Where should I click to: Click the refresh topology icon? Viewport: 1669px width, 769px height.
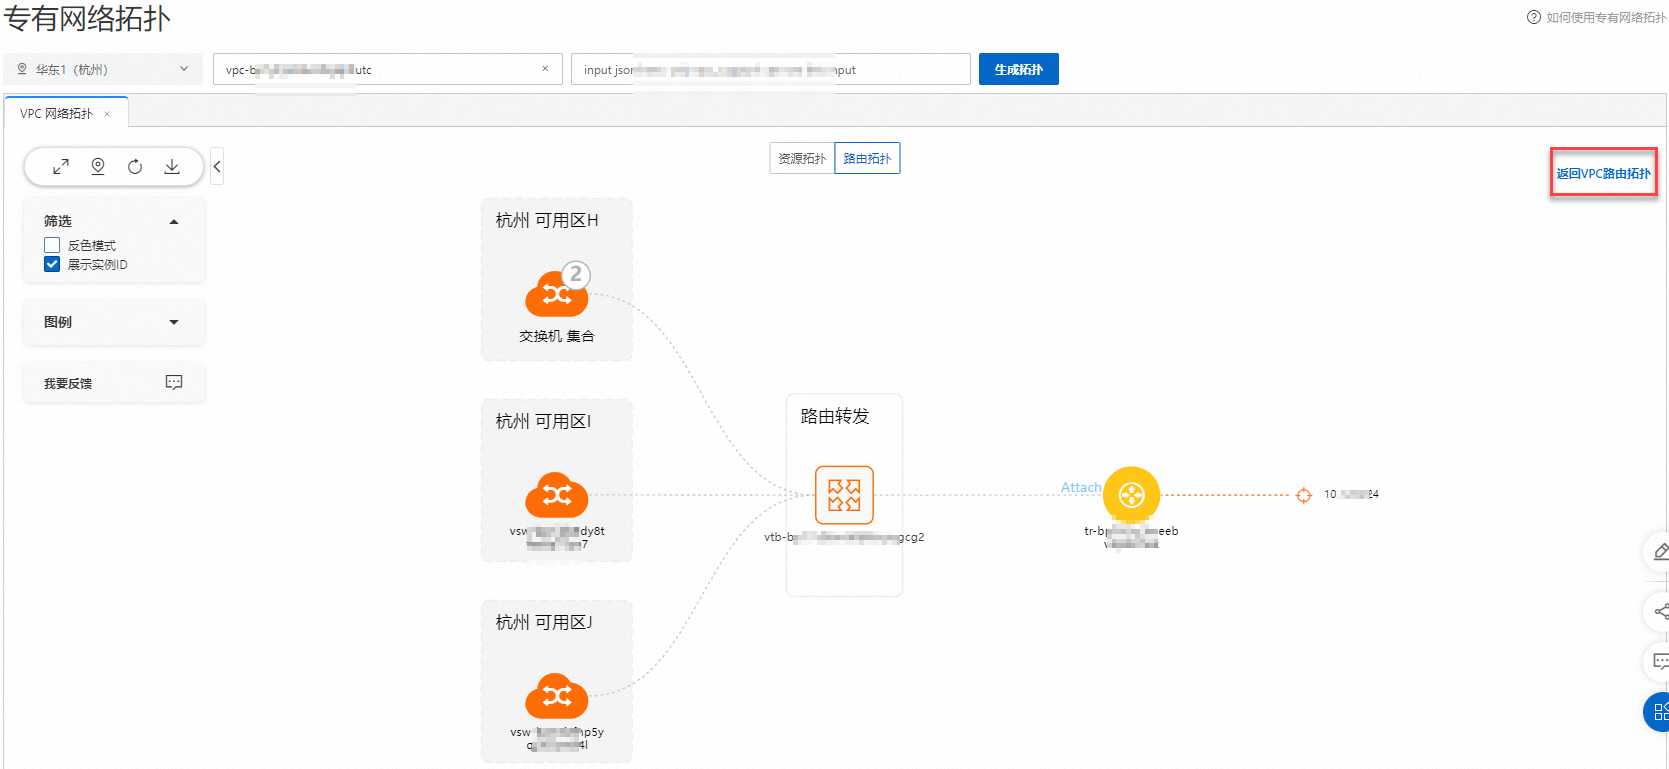(135, 167)
